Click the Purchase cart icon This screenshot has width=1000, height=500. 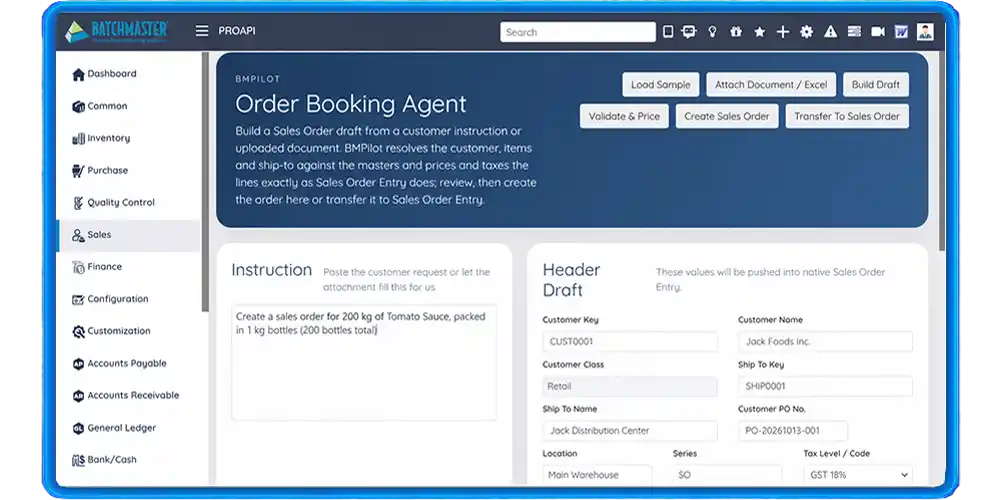78,171
